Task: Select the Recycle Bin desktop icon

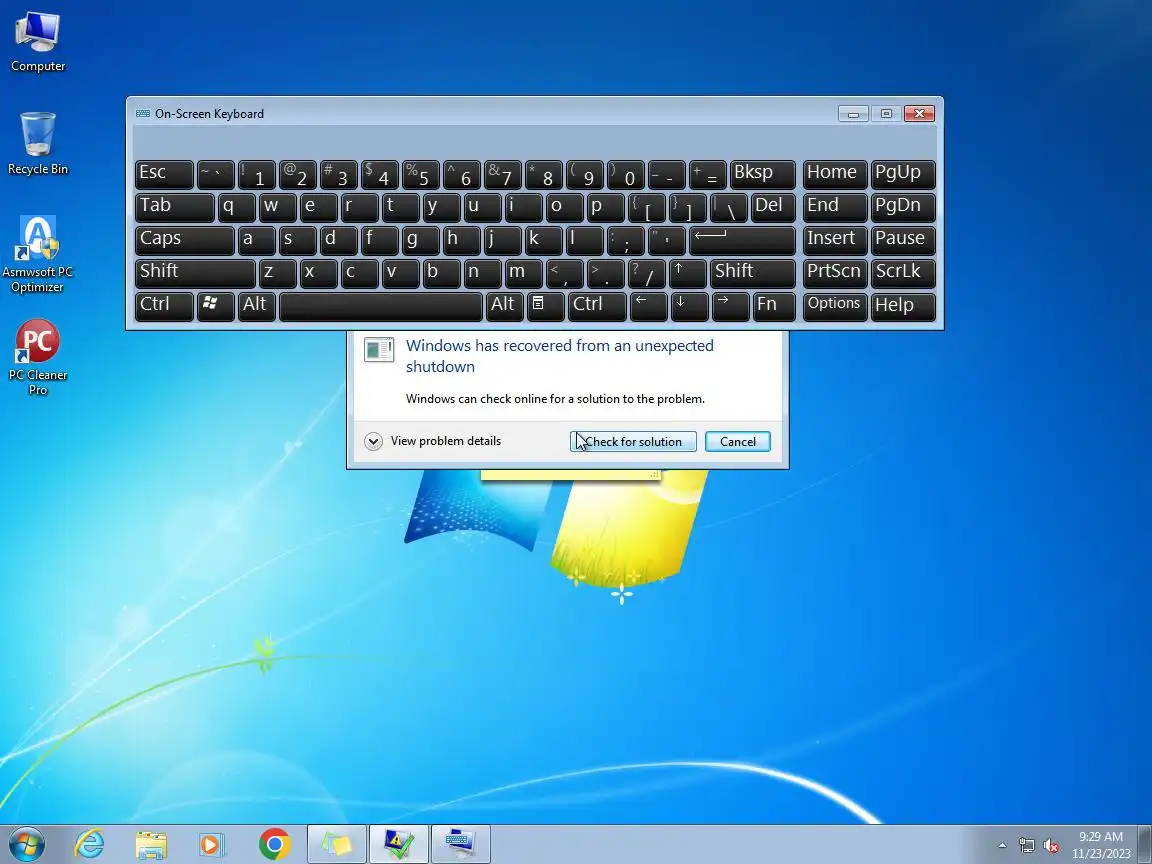Action: (37, 144)
